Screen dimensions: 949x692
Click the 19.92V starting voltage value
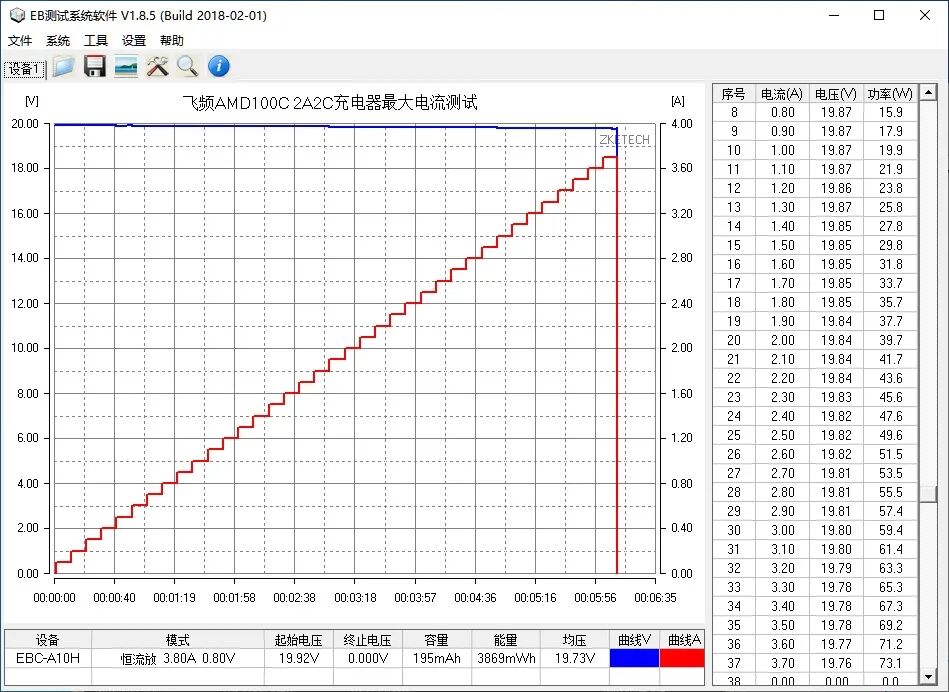[299, 658]
